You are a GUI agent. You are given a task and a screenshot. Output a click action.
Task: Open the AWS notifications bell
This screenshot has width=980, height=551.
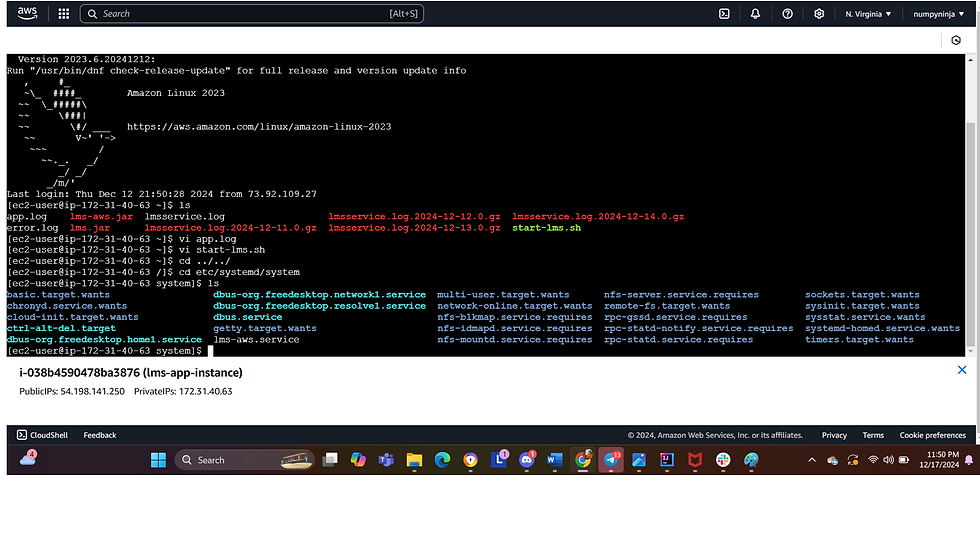(755, 14)
